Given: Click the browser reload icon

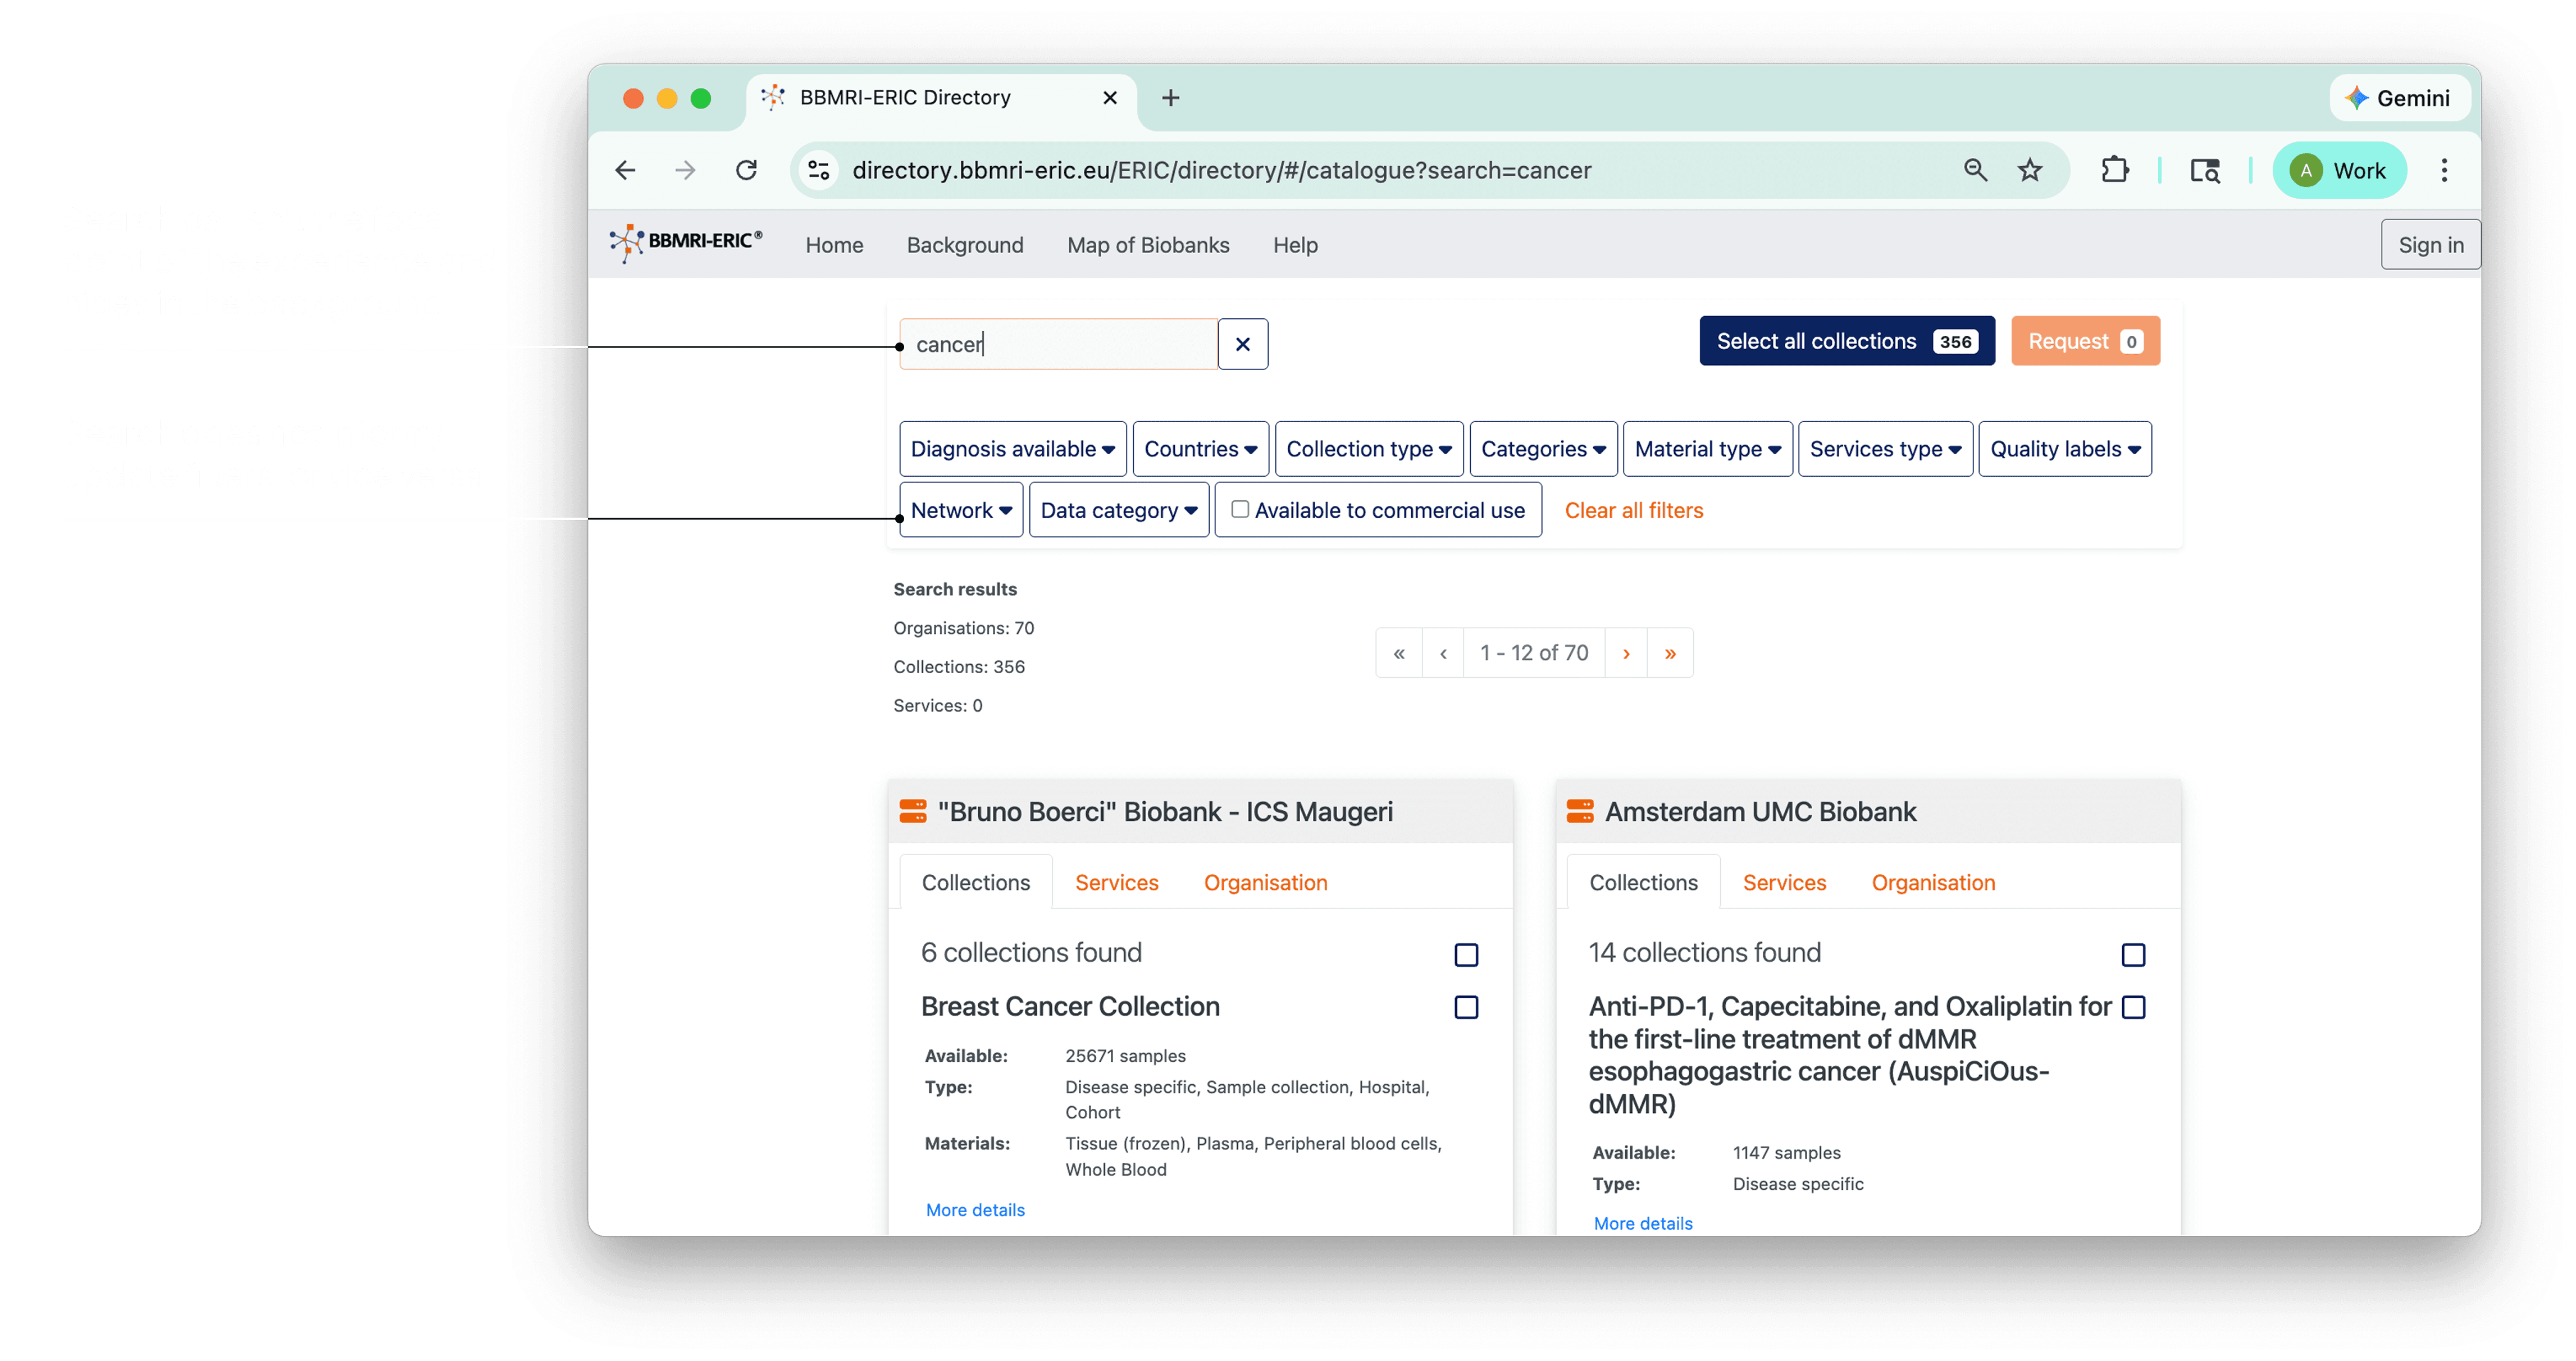Looking at the screenshot, I should (x=746, y=170).
